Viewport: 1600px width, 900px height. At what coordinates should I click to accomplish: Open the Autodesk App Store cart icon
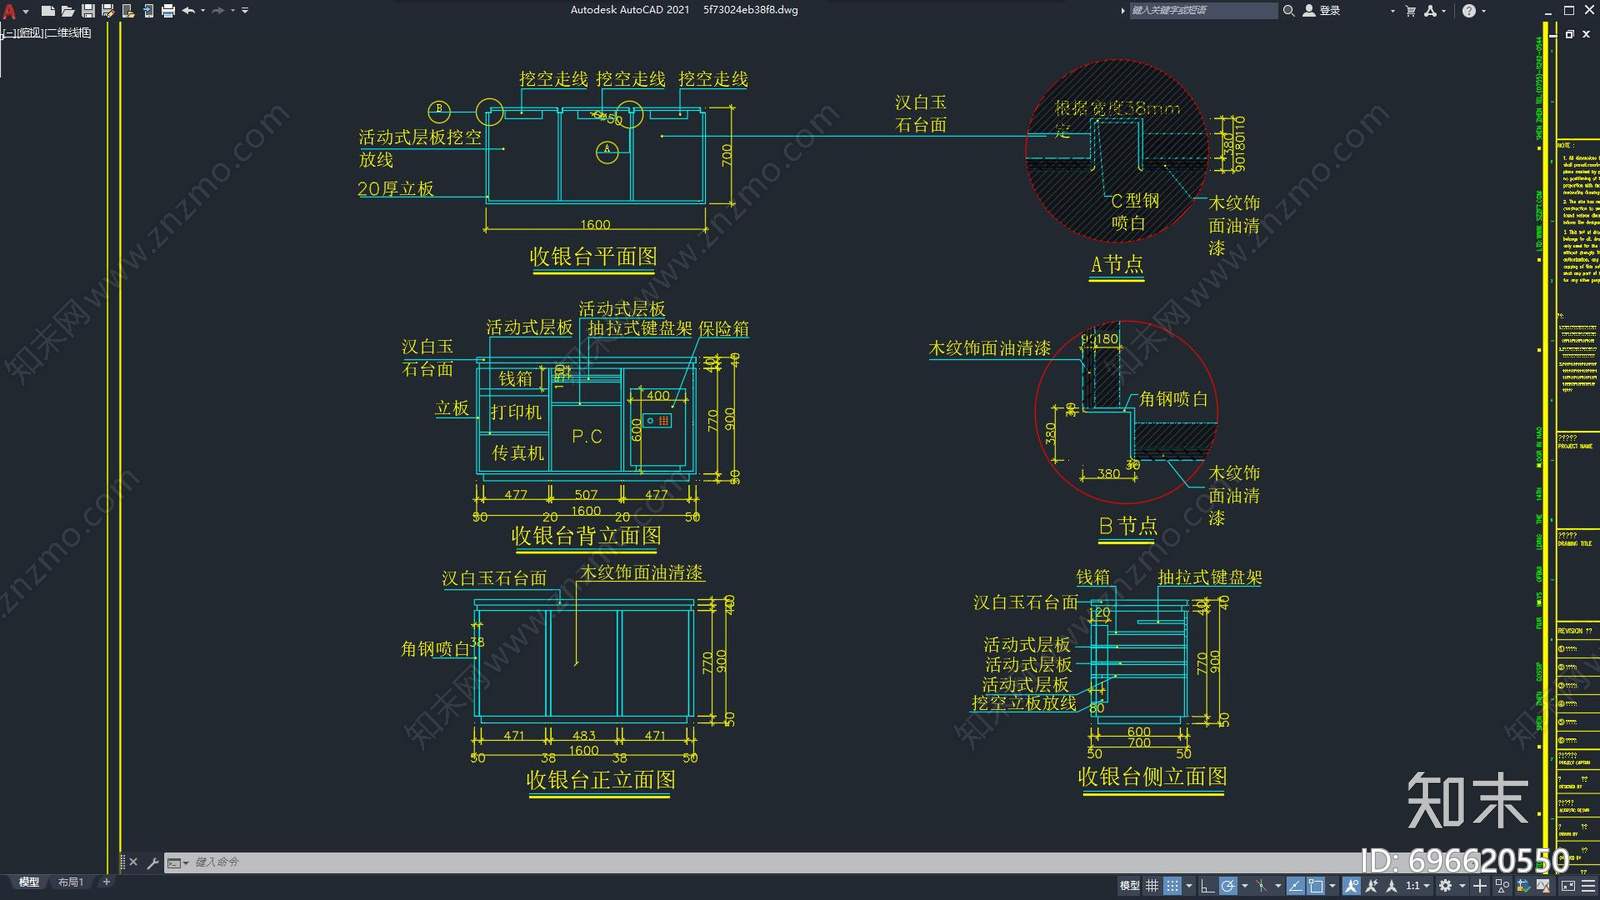coord(1411,11)
